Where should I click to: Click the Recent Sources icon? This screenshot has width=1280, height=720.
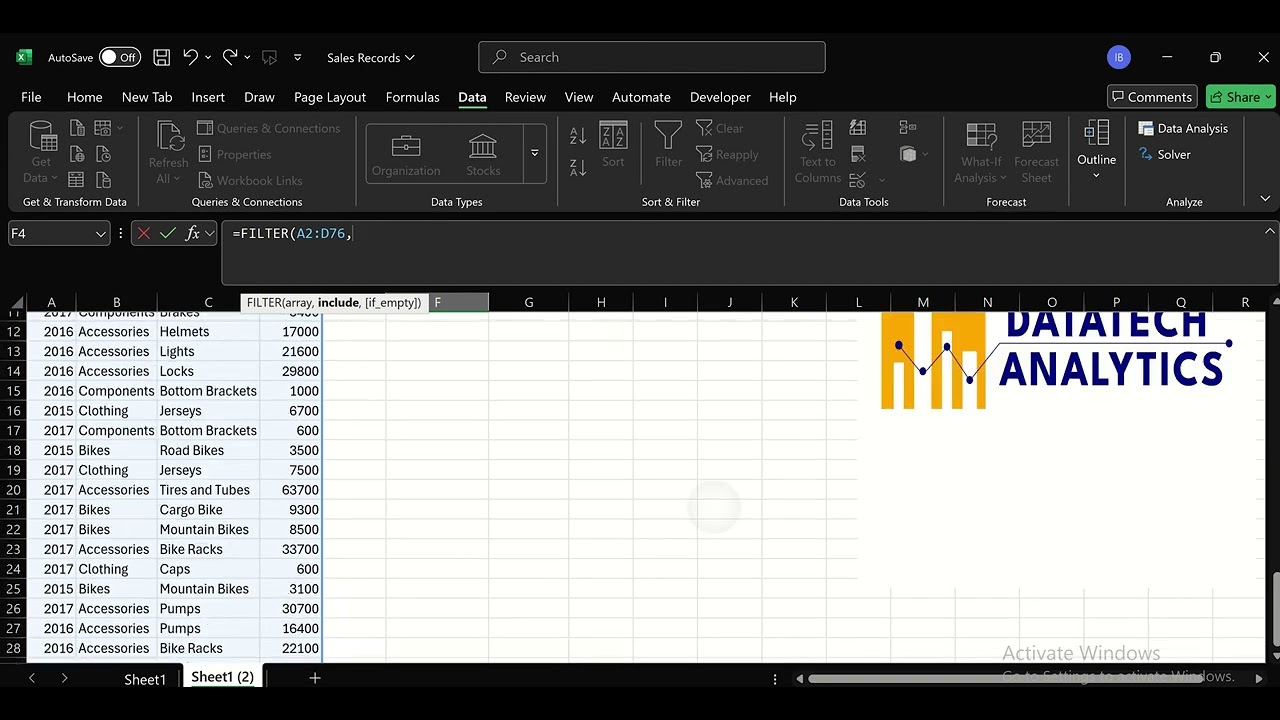(103, 154)
